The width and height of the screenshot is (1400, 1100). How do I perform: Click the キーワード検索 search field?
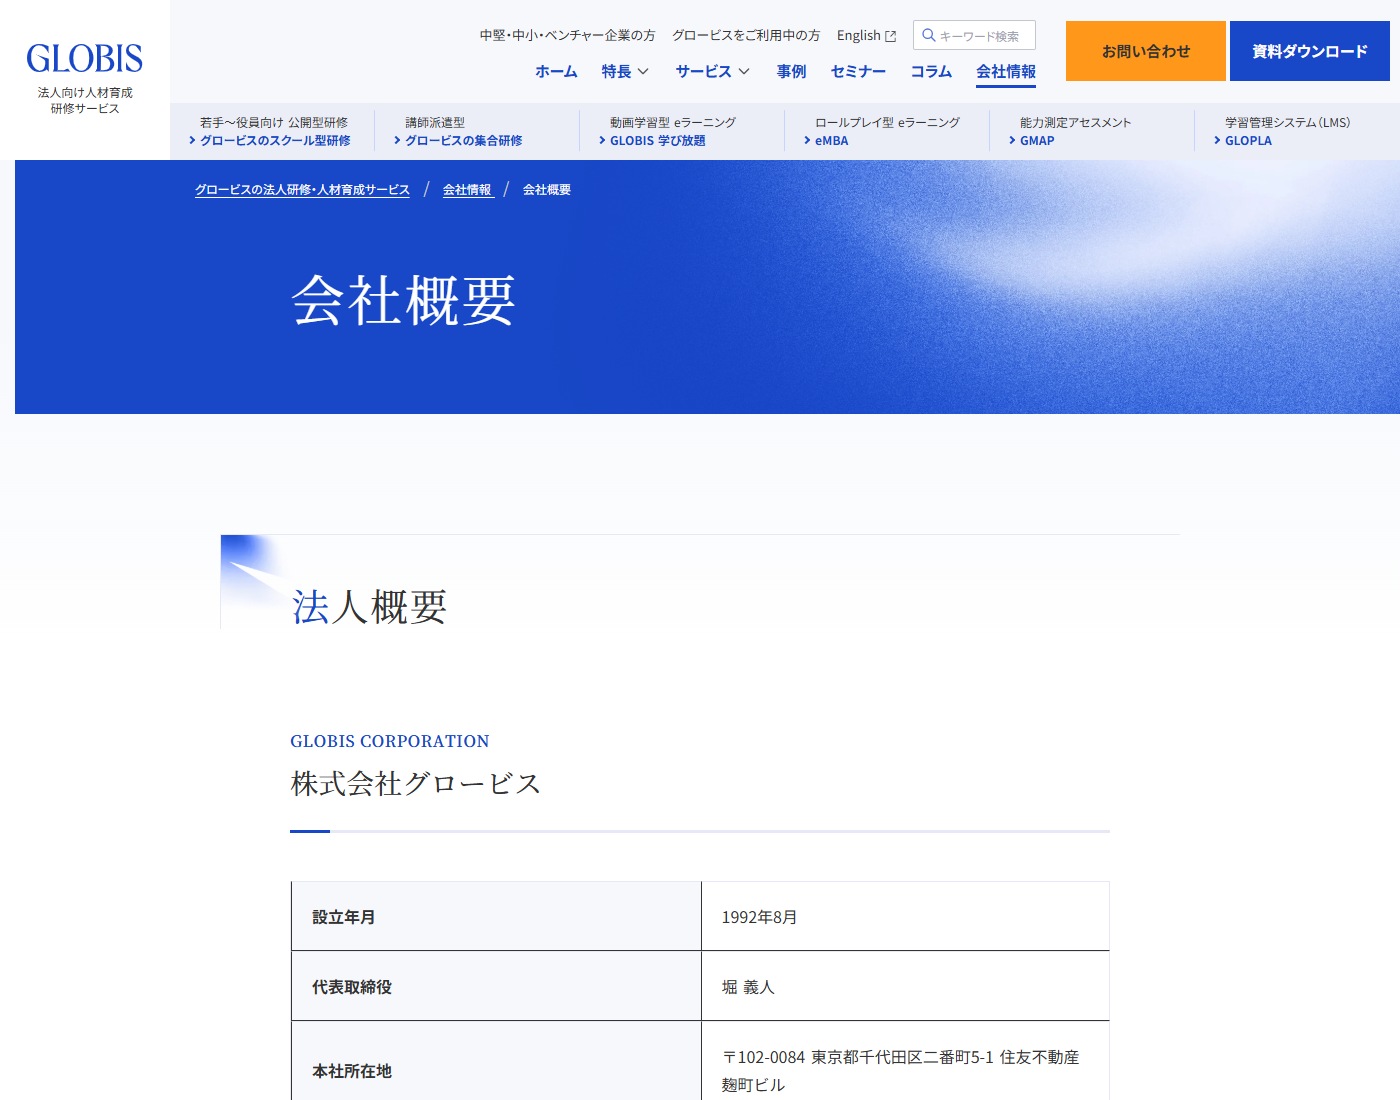tap(974, 35)
